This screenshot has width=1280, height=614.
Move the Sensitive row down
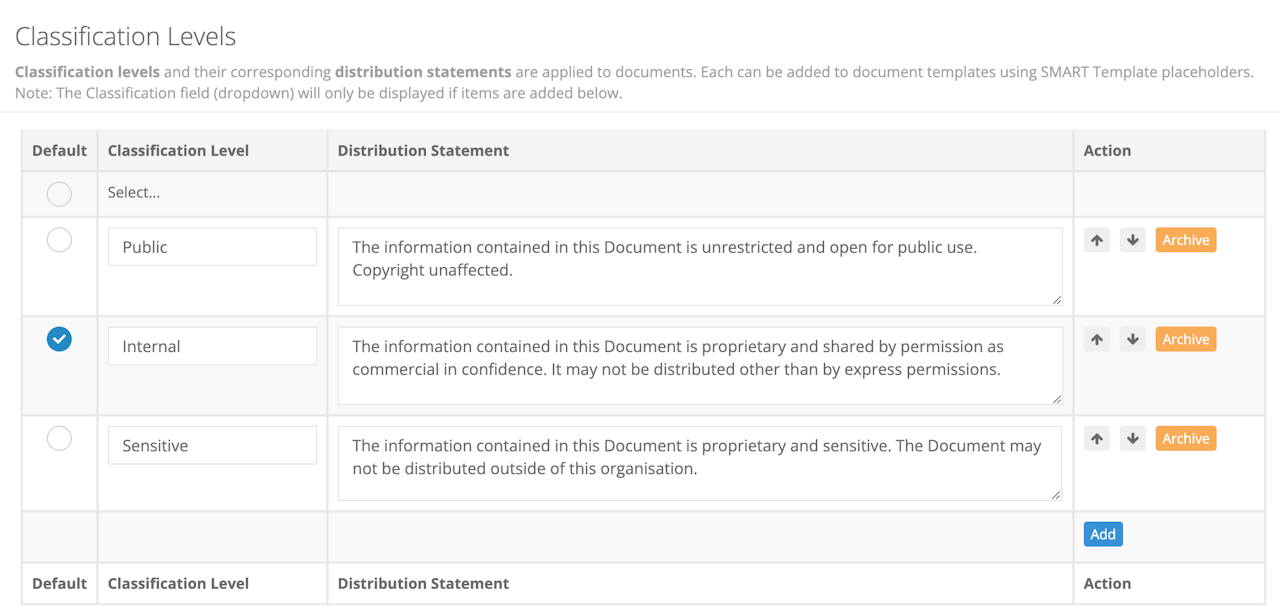click(x=1132, y=438)
